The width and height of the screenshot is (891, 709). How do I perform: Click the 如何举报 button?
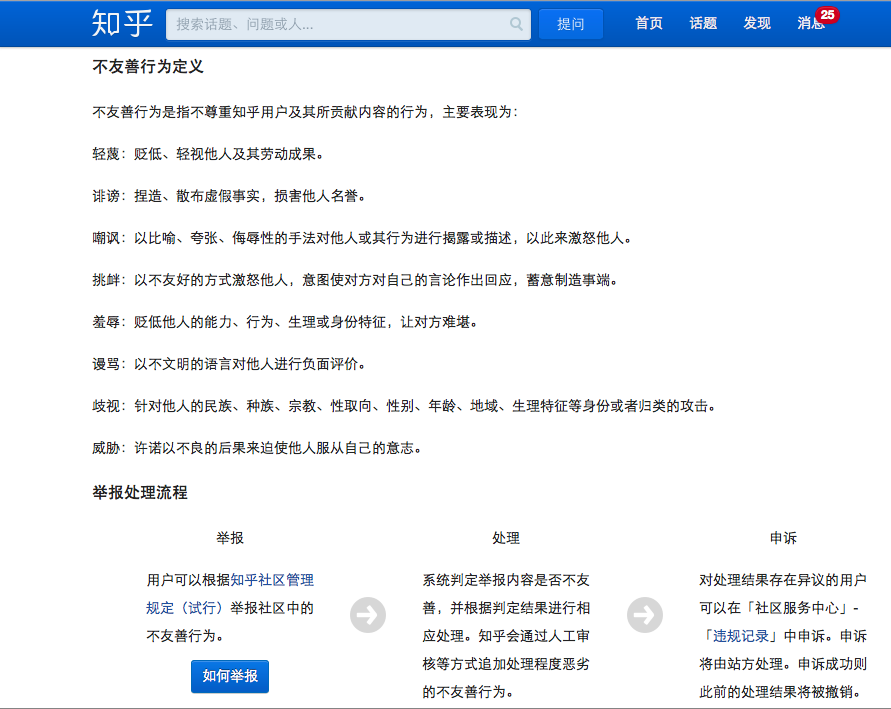click(x=230, y=676)
